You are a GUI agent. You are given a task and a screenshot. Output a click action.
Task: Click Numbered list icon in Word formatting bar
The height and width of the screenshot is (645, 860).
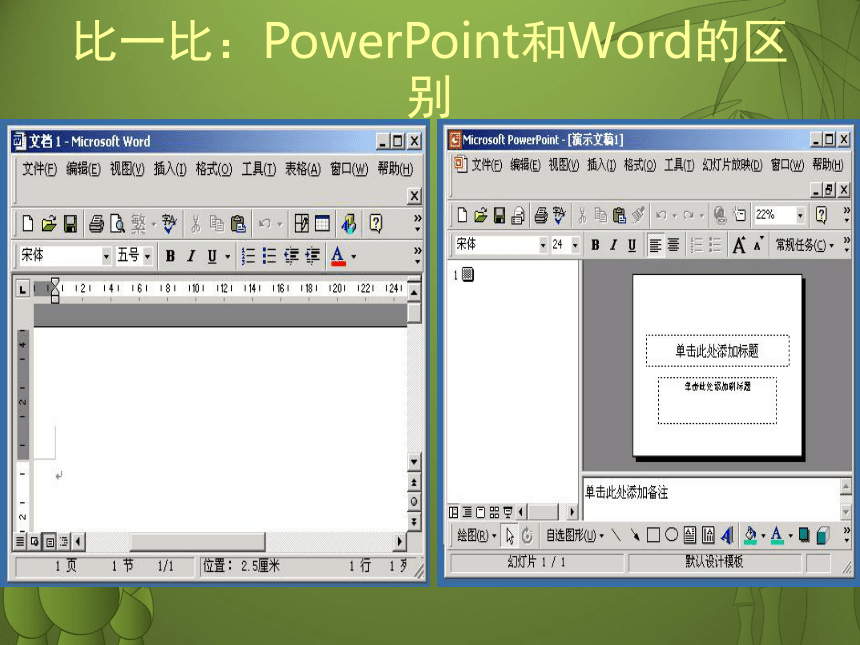tap(248, 256)
